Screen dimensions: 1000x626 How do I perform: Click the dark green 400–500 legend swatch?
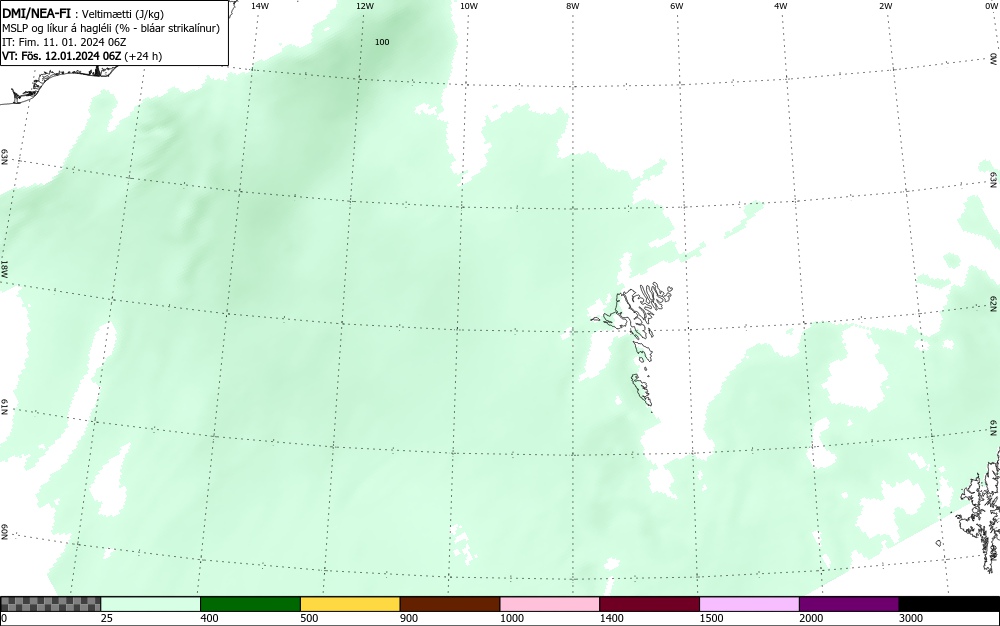[x=250, y=604]
